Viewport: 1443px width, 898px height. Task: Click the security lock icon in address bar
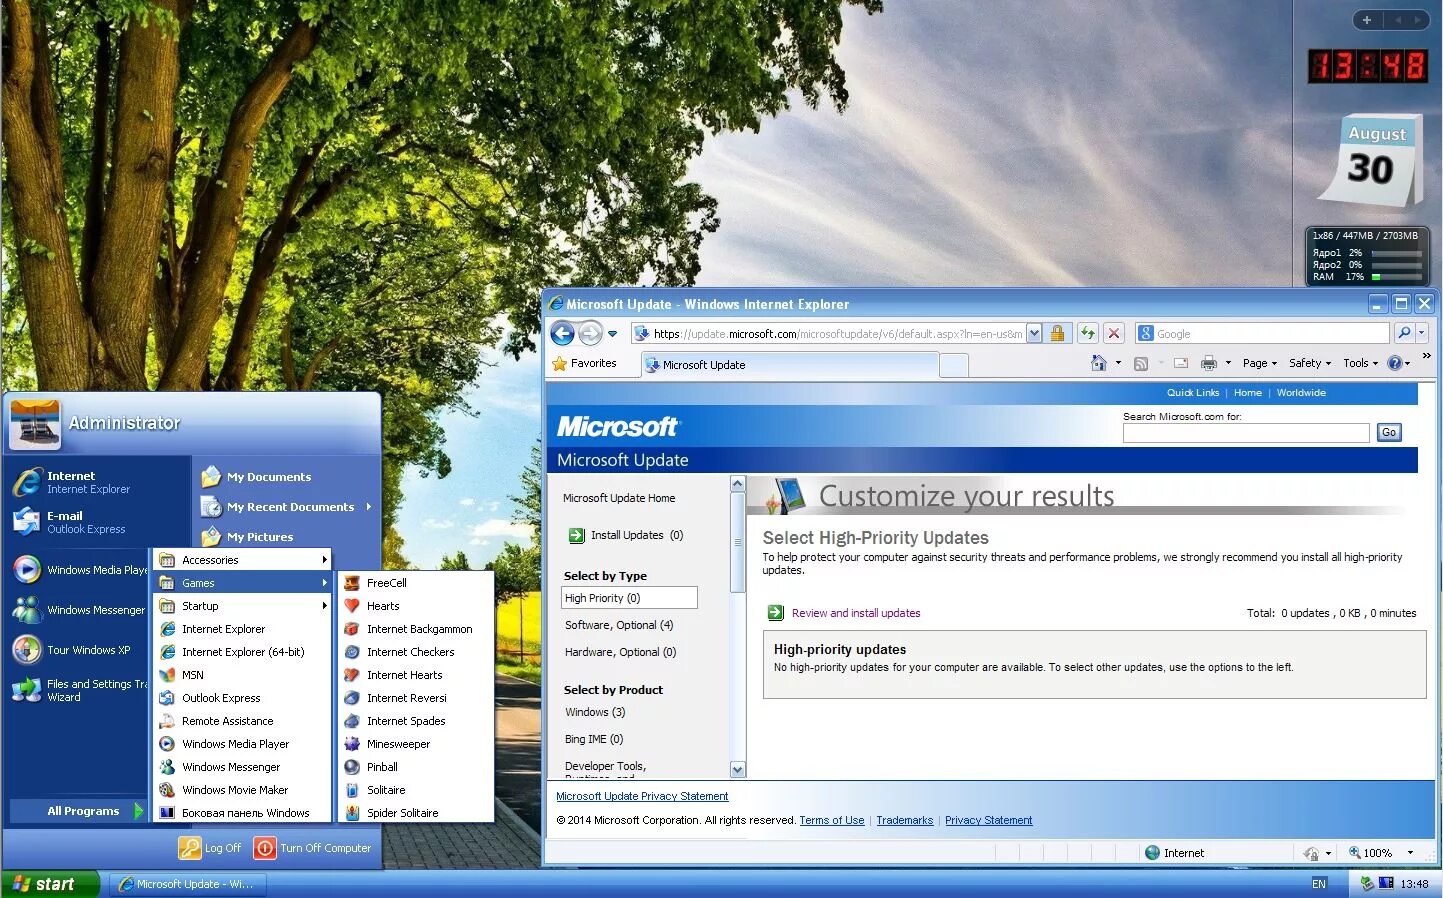pyautogui.click(x=1057, y=334)
